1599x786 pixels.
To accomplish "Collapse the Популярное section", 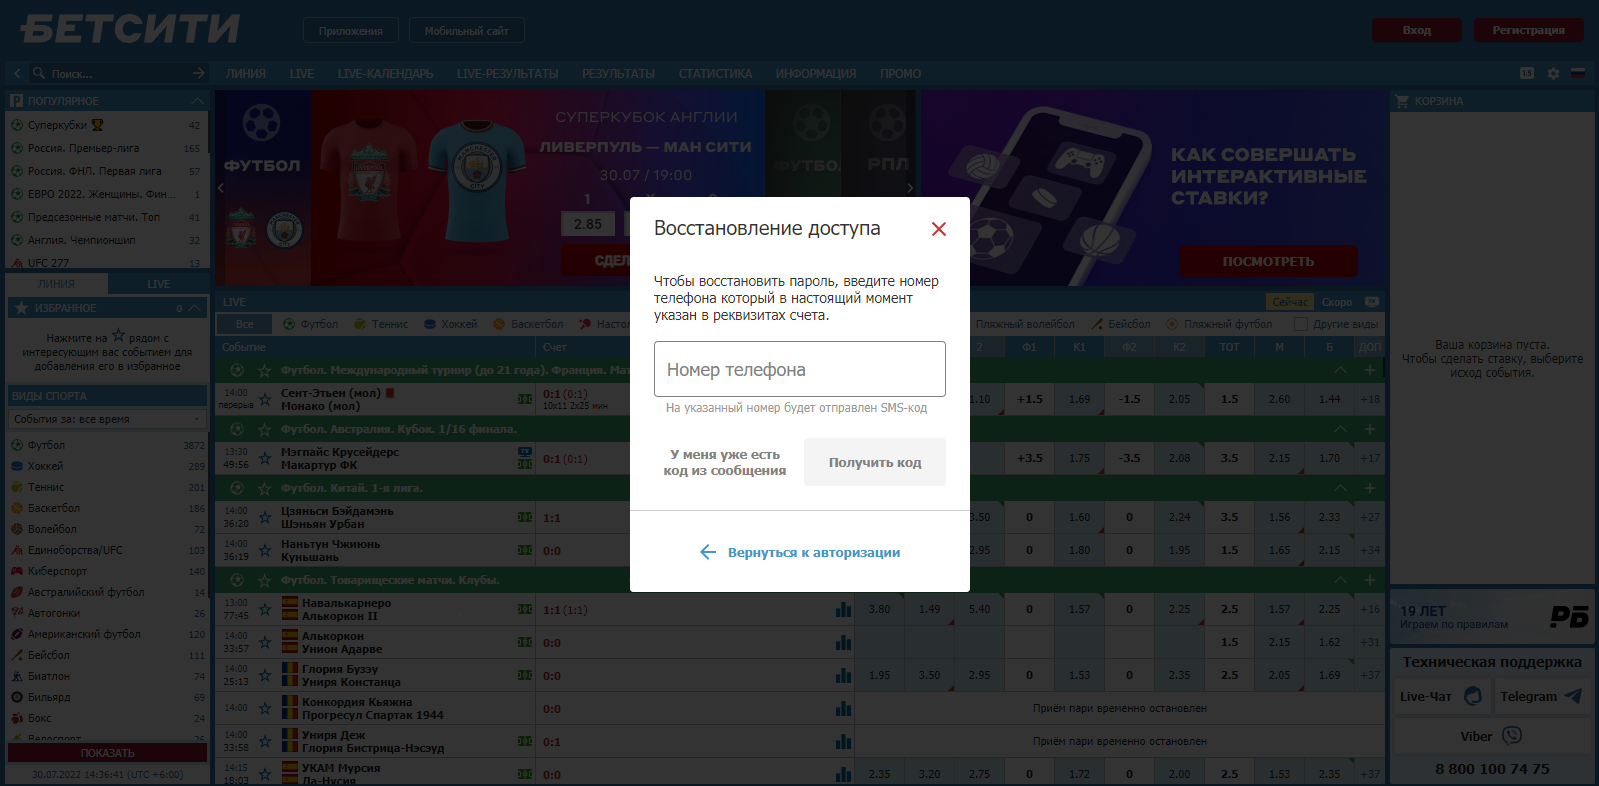I will coord(196,101).
